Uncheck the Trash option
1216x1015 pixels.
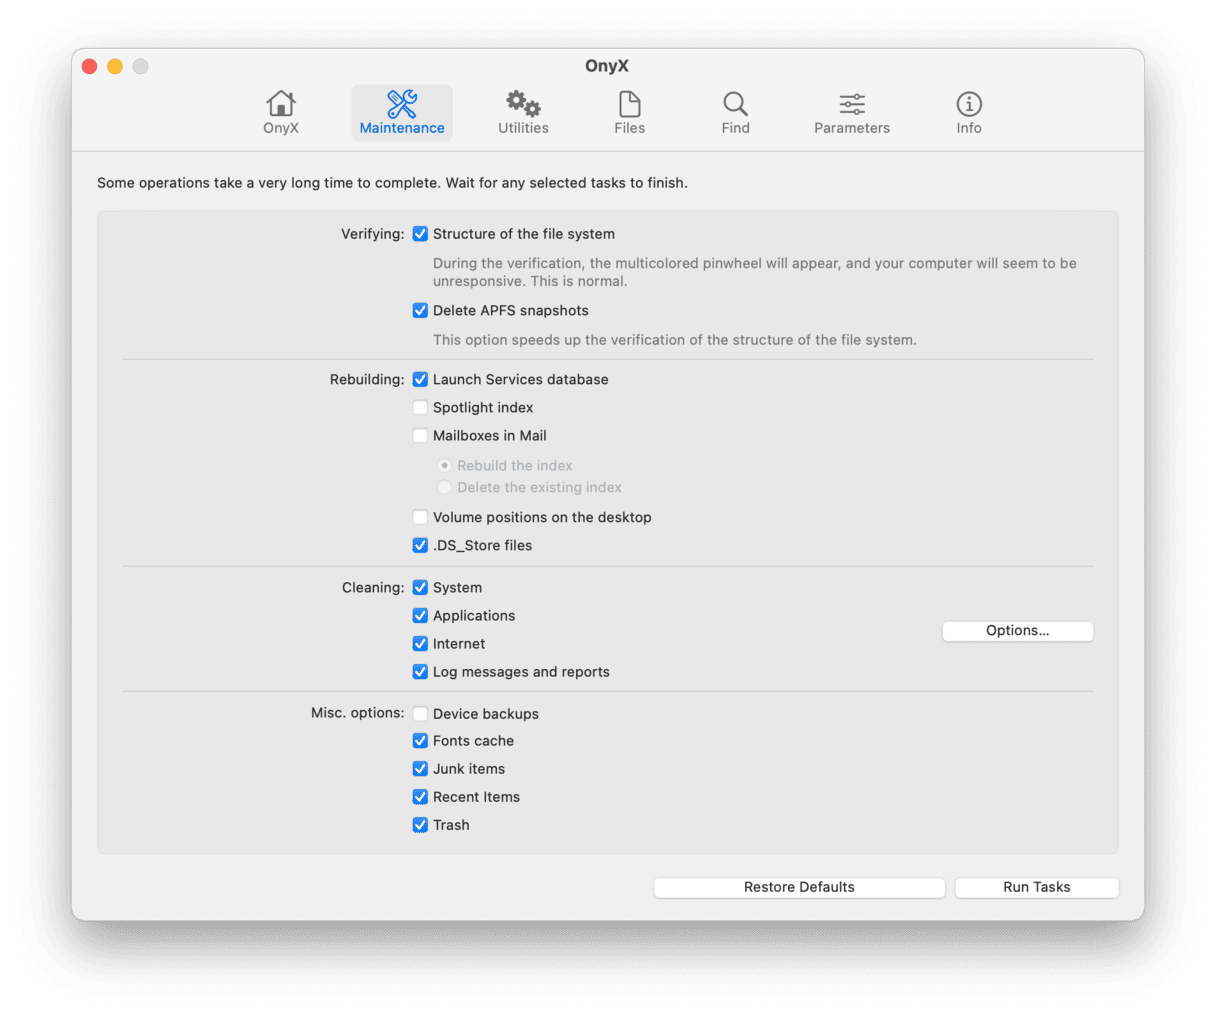[420, 825]
